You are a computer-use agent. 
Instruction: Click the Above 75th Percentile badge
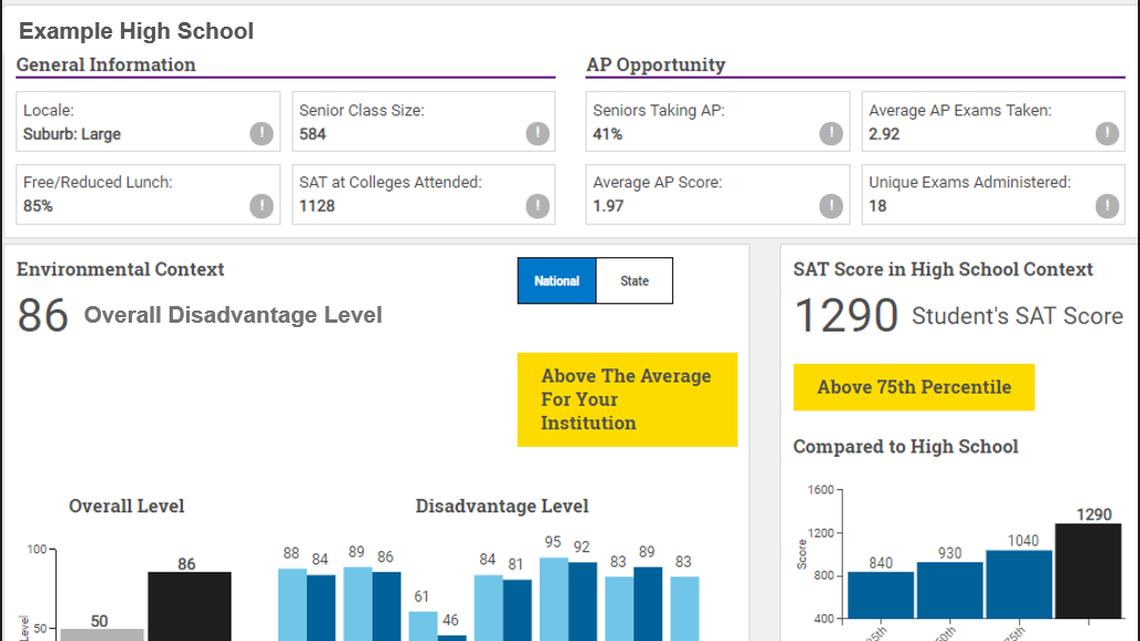pyautogui.click(x=914, y=387)
